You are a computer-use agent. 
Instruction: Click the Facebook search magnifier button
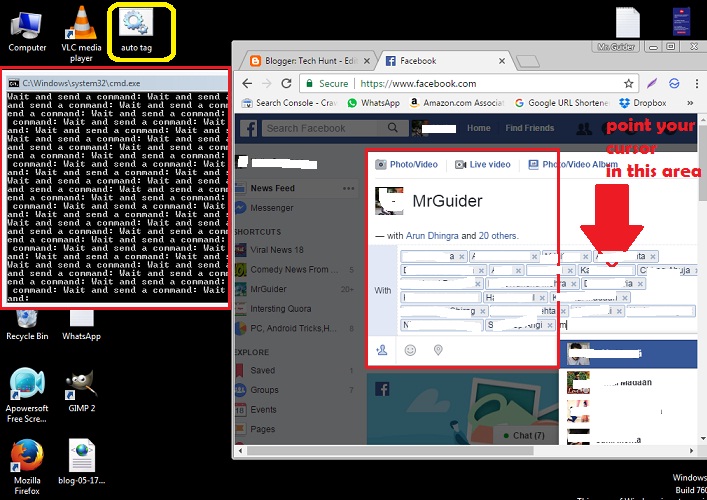click(x=392, y=128)
